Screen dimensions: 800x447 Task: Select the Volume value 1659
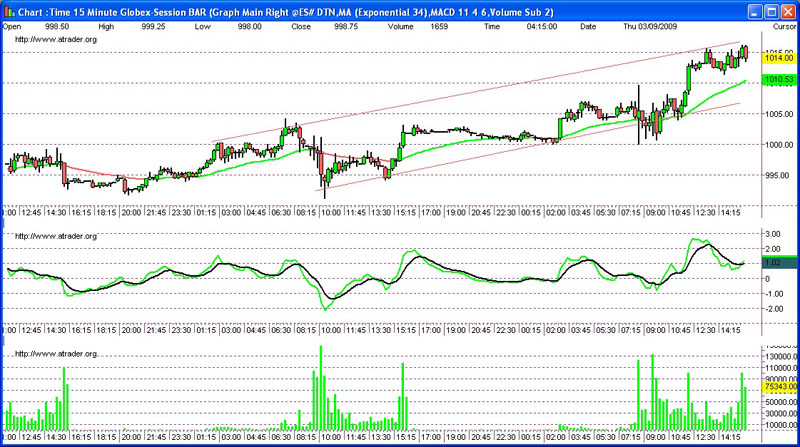point(439,27)
